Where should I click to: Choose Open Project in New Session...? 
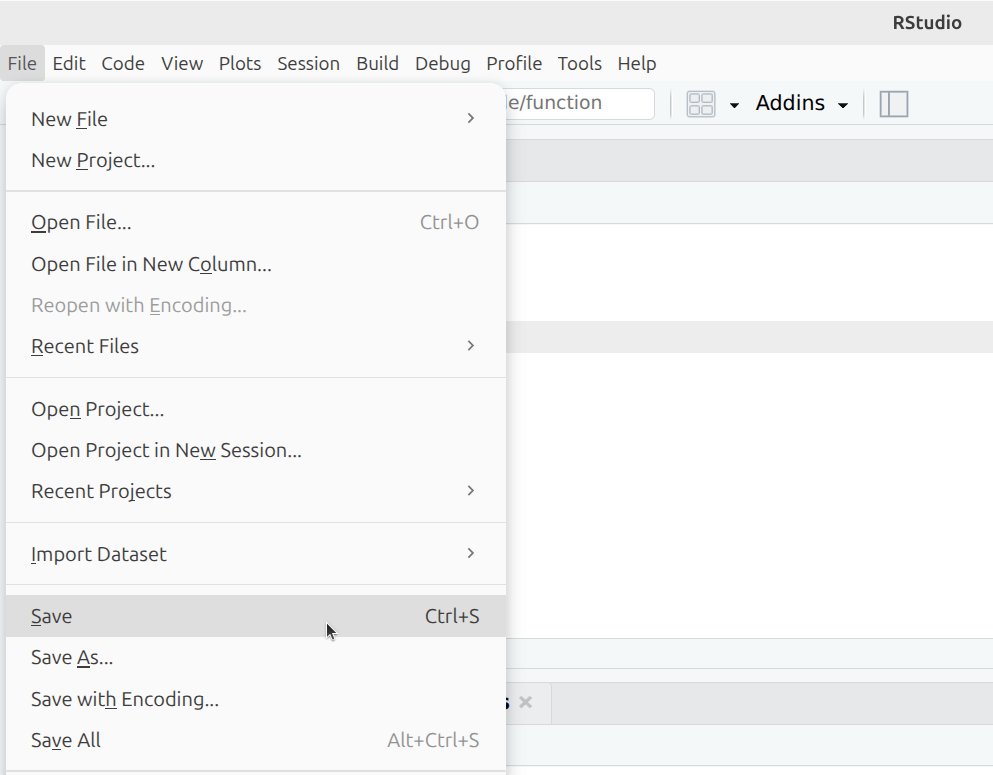pyautogui.click(x=256, y=450)
